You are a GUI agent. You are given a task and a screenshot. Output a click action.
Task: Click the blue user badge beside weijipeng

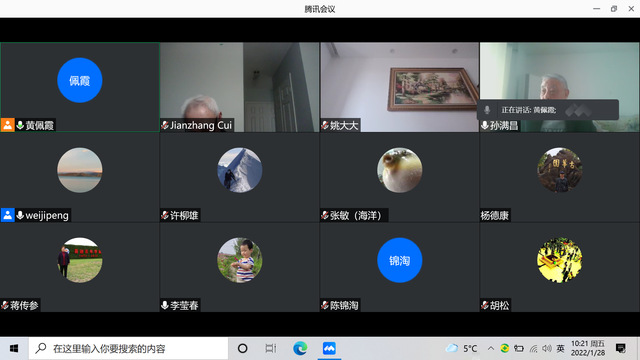(7, 215)
